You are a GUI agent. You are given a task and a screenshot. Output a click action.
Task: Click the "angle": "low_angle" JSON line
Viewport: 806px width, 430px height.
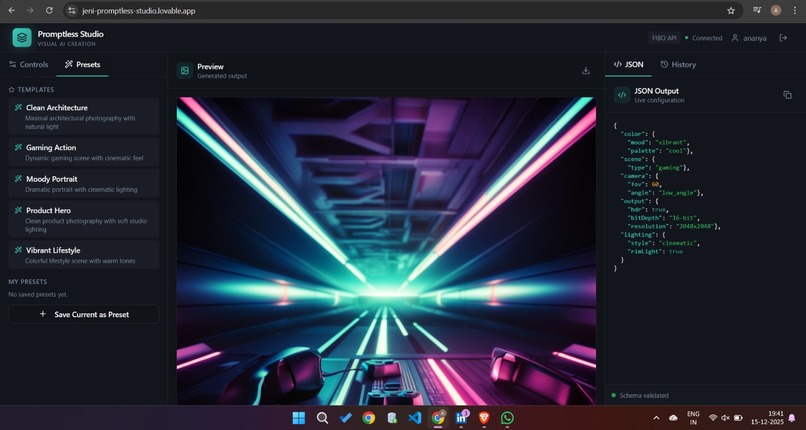click(666, 193)
